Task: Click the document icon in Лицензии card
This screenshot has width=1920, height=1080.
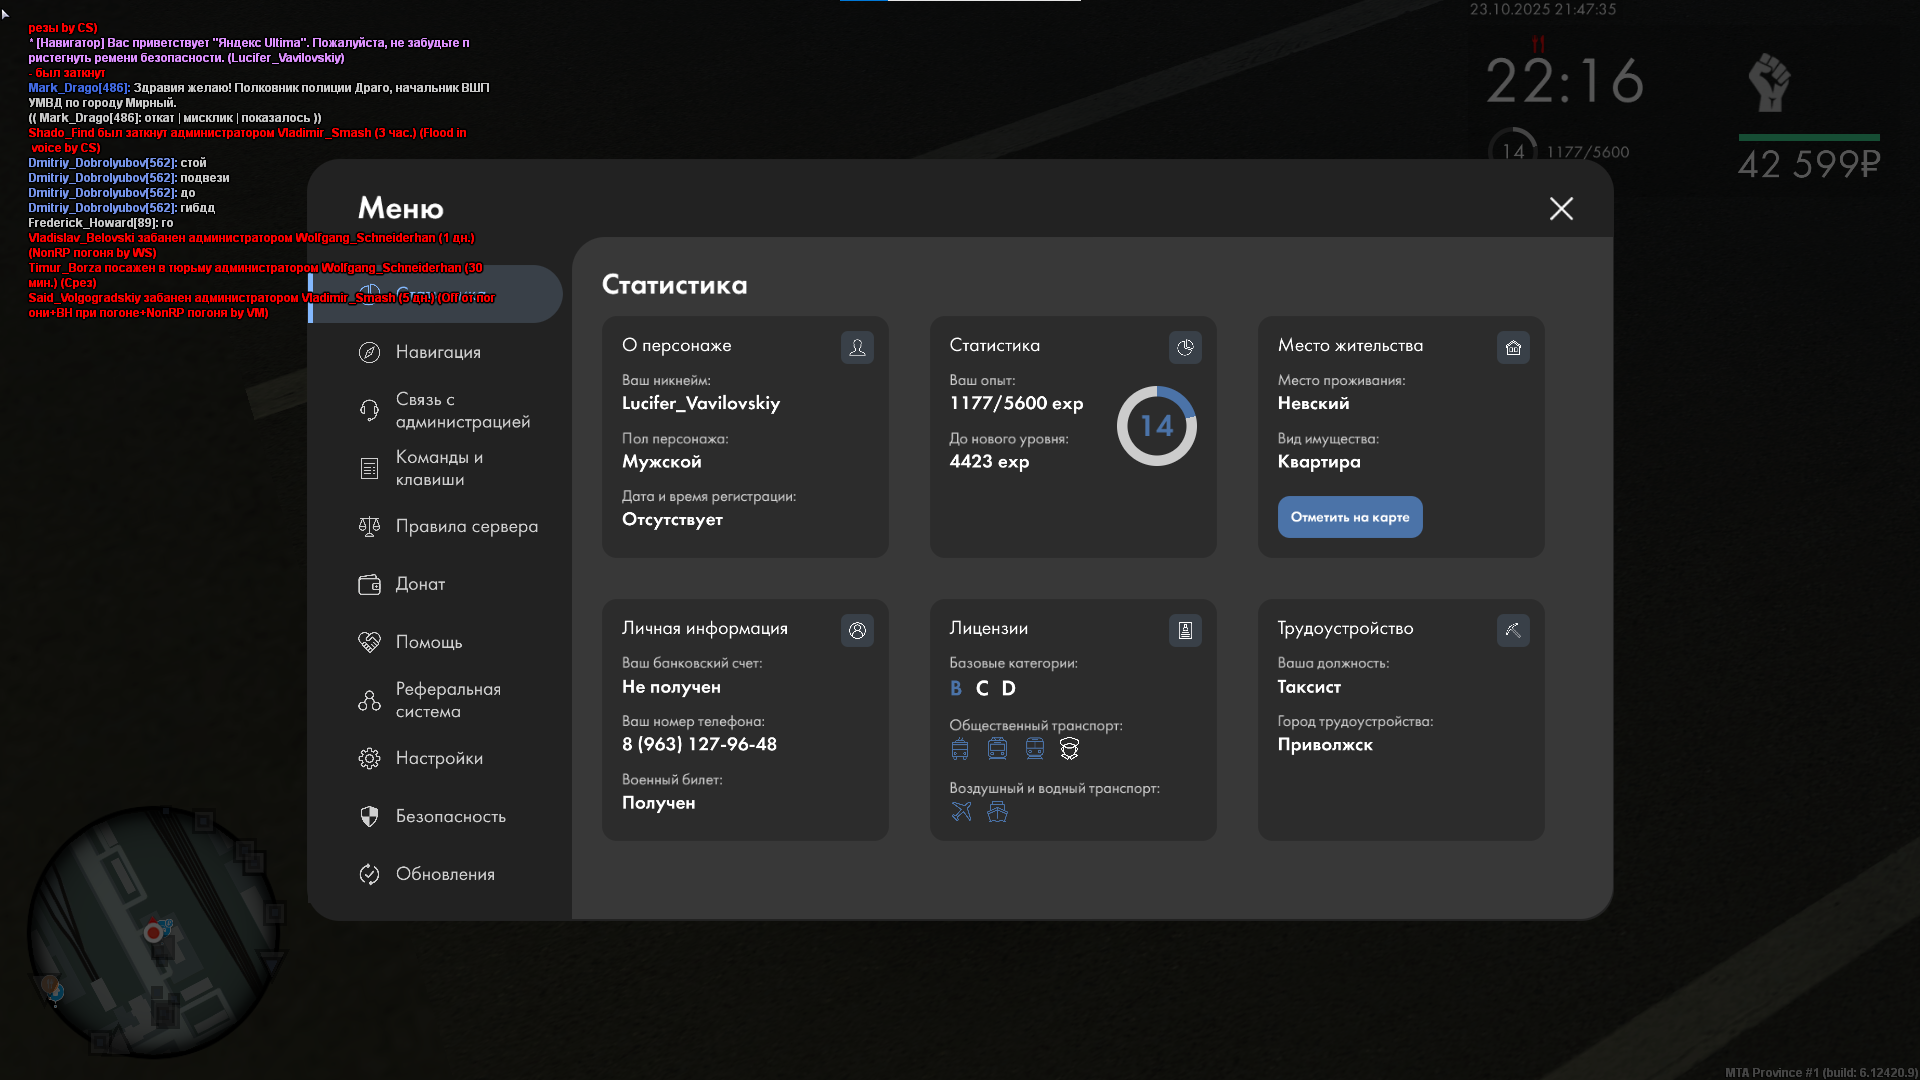Action: pyautogui.click(x=1185, y=630)
